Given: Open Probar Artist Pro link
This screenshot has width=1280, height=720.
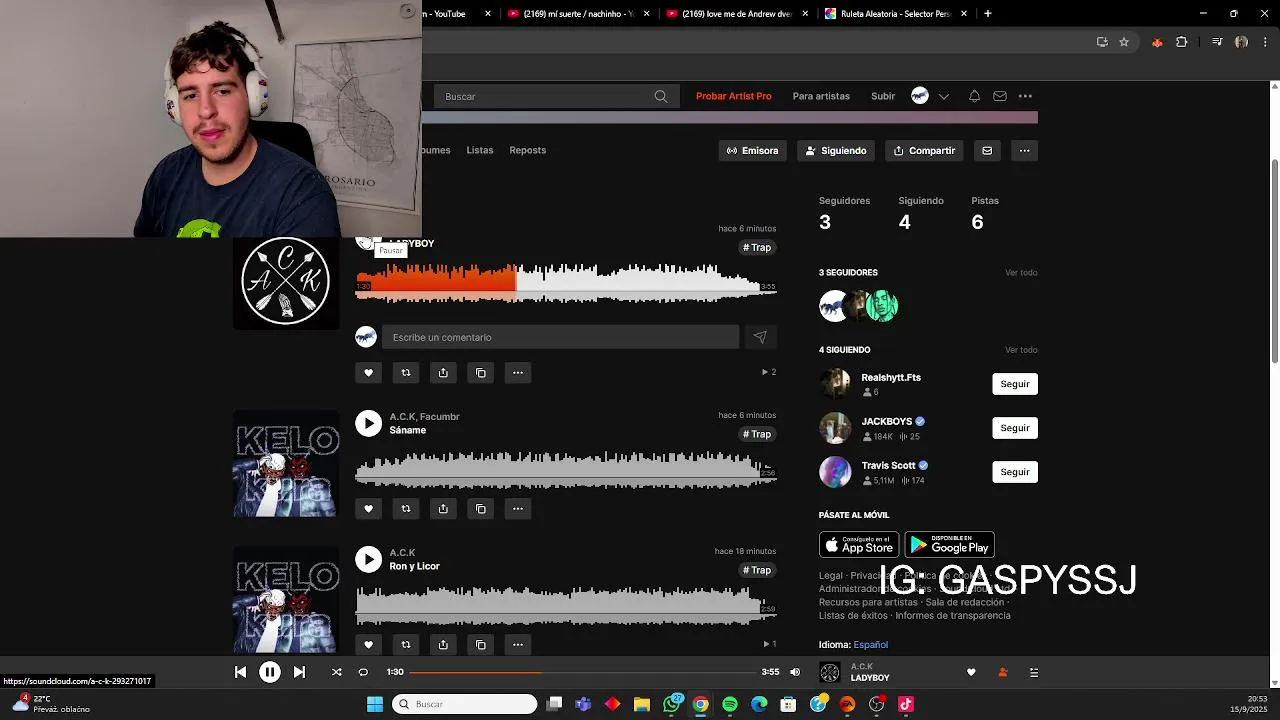Looking at the screenshot, I should [734, 96].
